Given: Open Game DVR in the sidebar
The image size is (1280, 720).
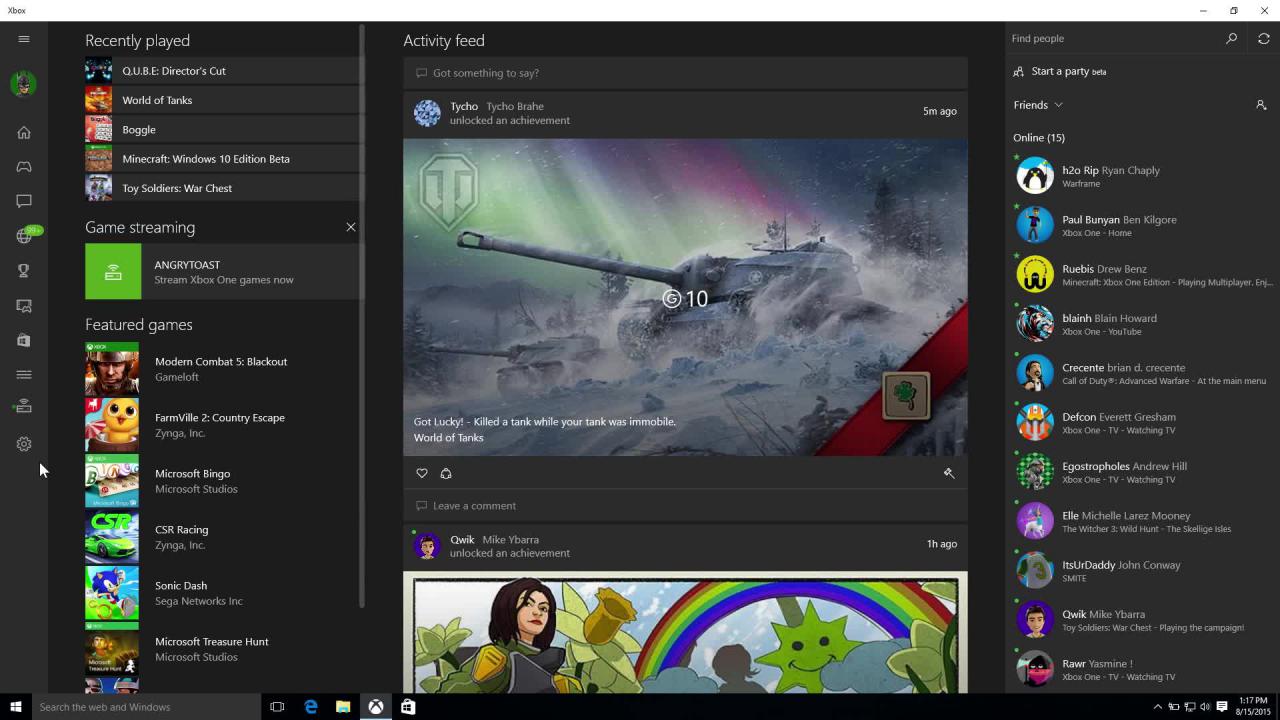Looking at the screenshot, I should click(24, 306).
